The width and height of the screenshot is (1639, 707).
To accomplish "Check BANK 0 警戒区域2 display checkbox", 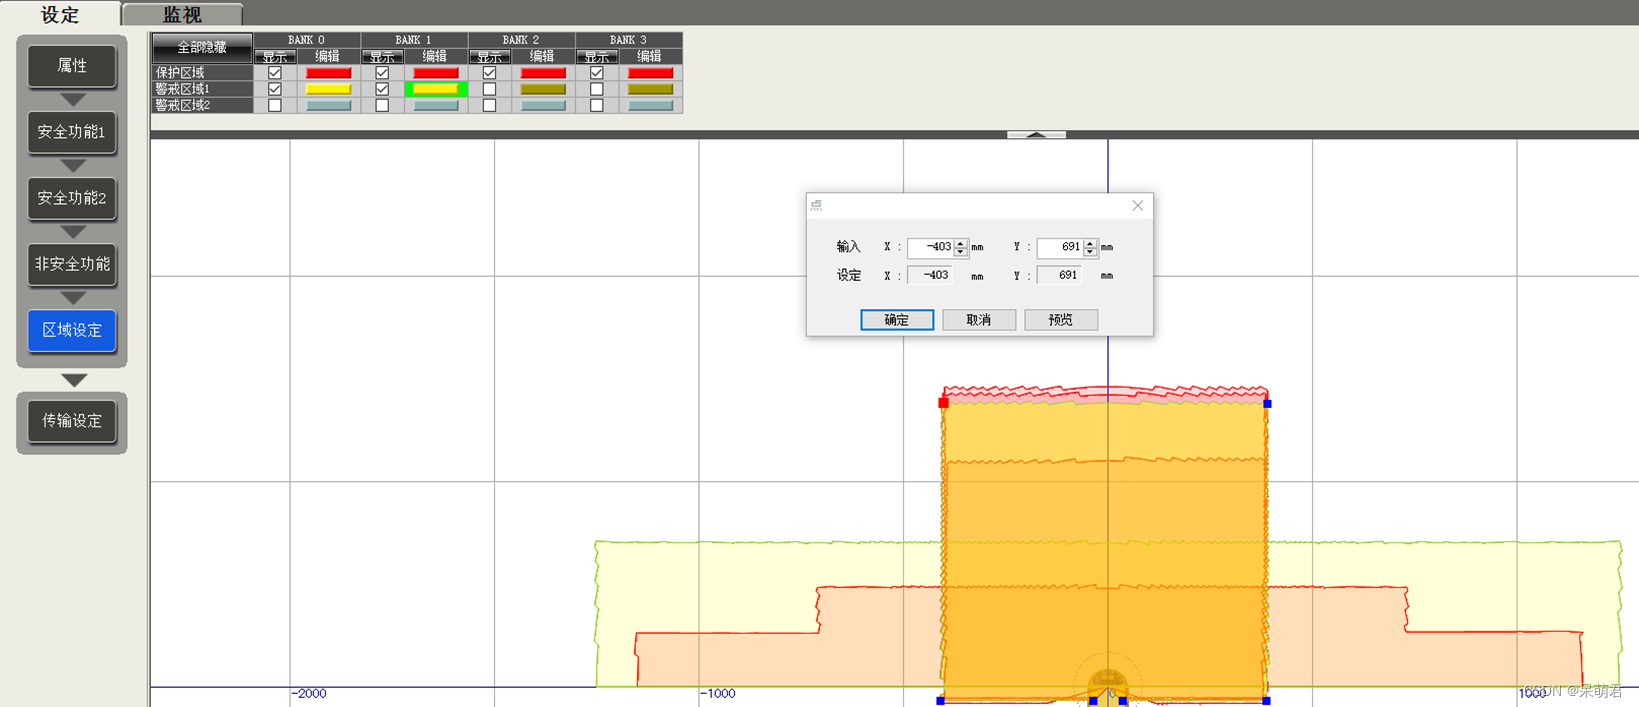I will click(x=275, y=105).
